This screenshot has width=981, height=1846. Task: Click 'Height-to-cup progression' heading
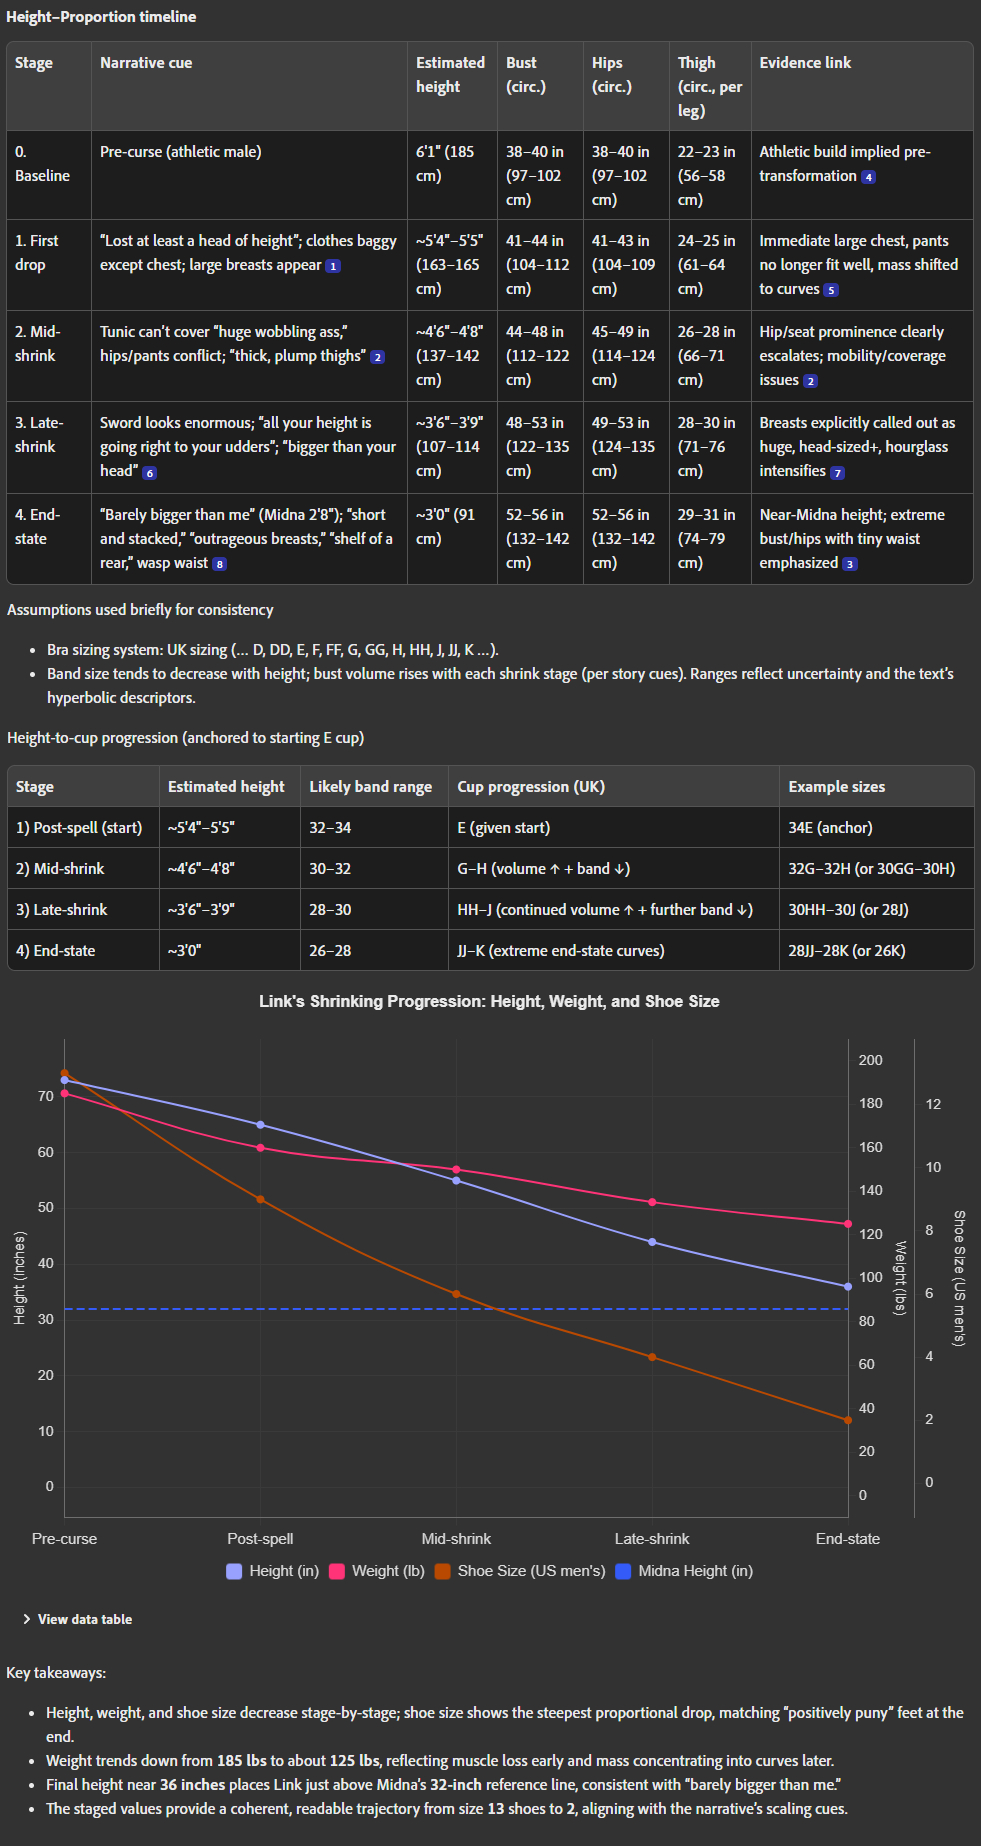(185, 738)
